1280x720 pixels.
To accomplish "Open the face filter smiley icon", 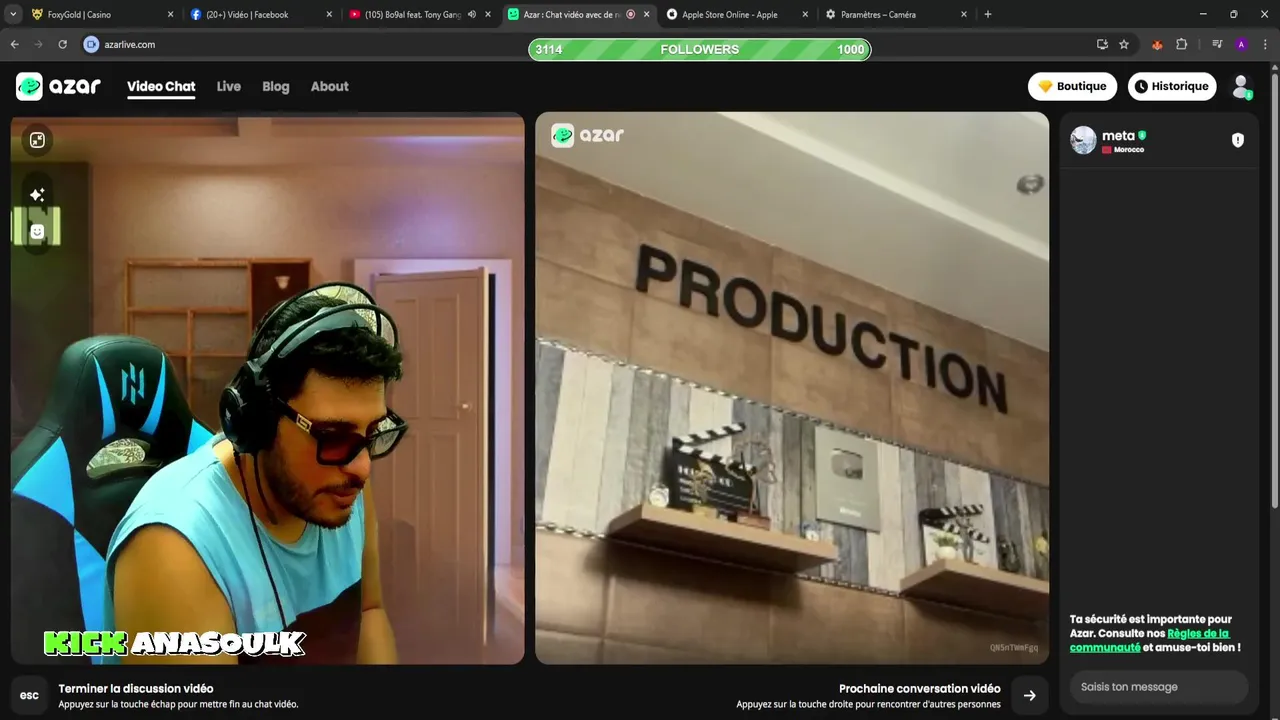I will point(37,231).
